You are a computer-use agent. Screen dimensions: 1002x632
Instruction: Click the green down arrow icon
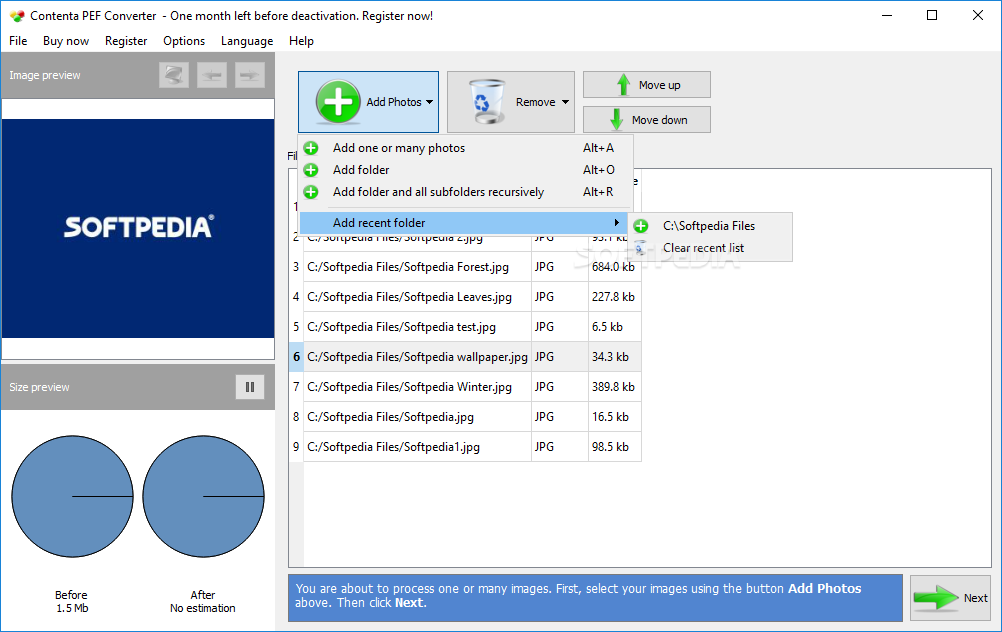point(617,119)
